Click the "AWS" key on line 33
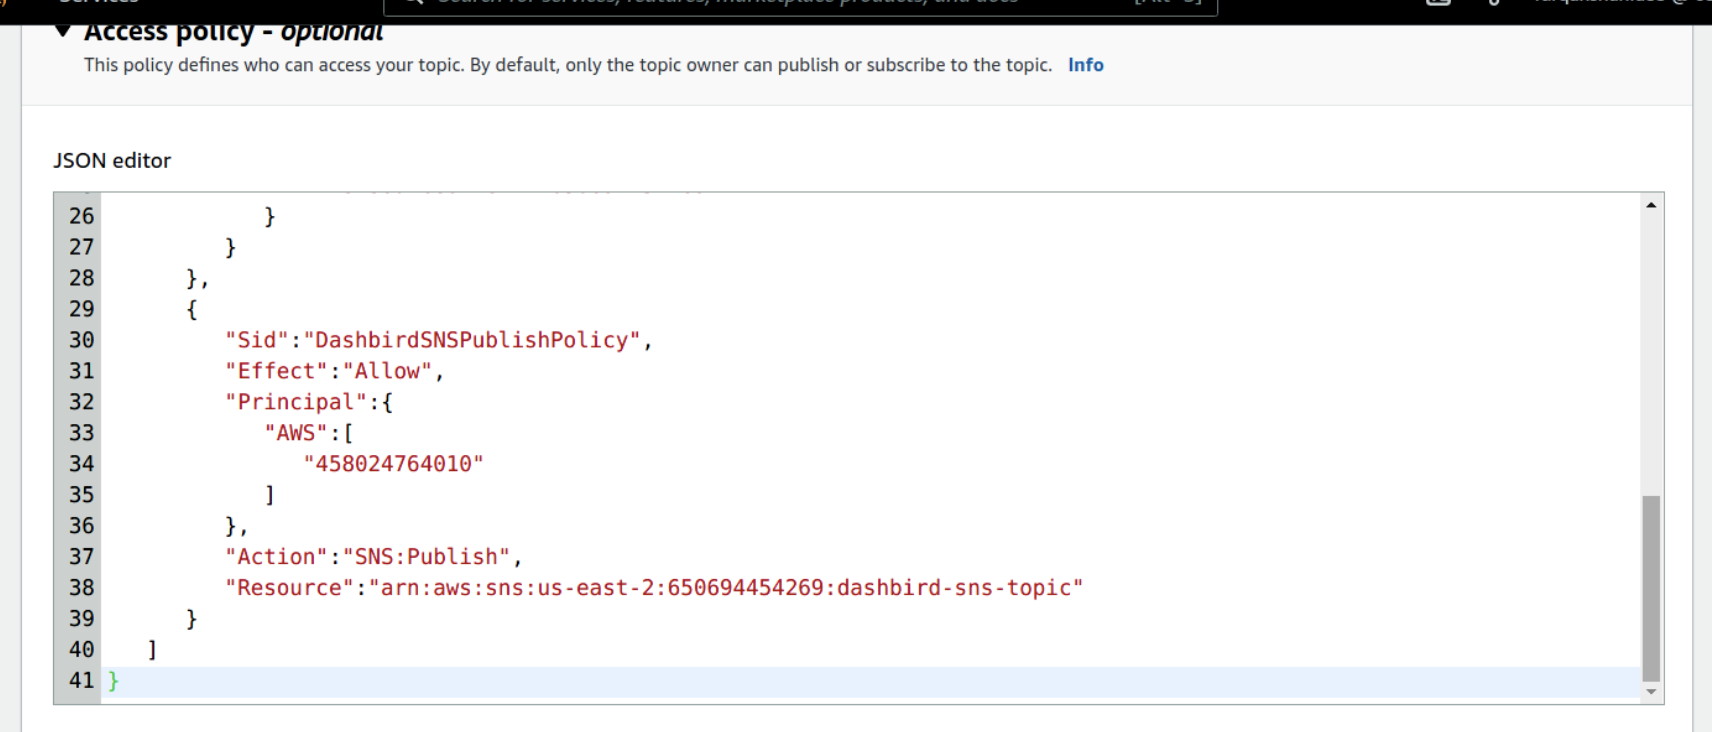 tap(296, 434)
